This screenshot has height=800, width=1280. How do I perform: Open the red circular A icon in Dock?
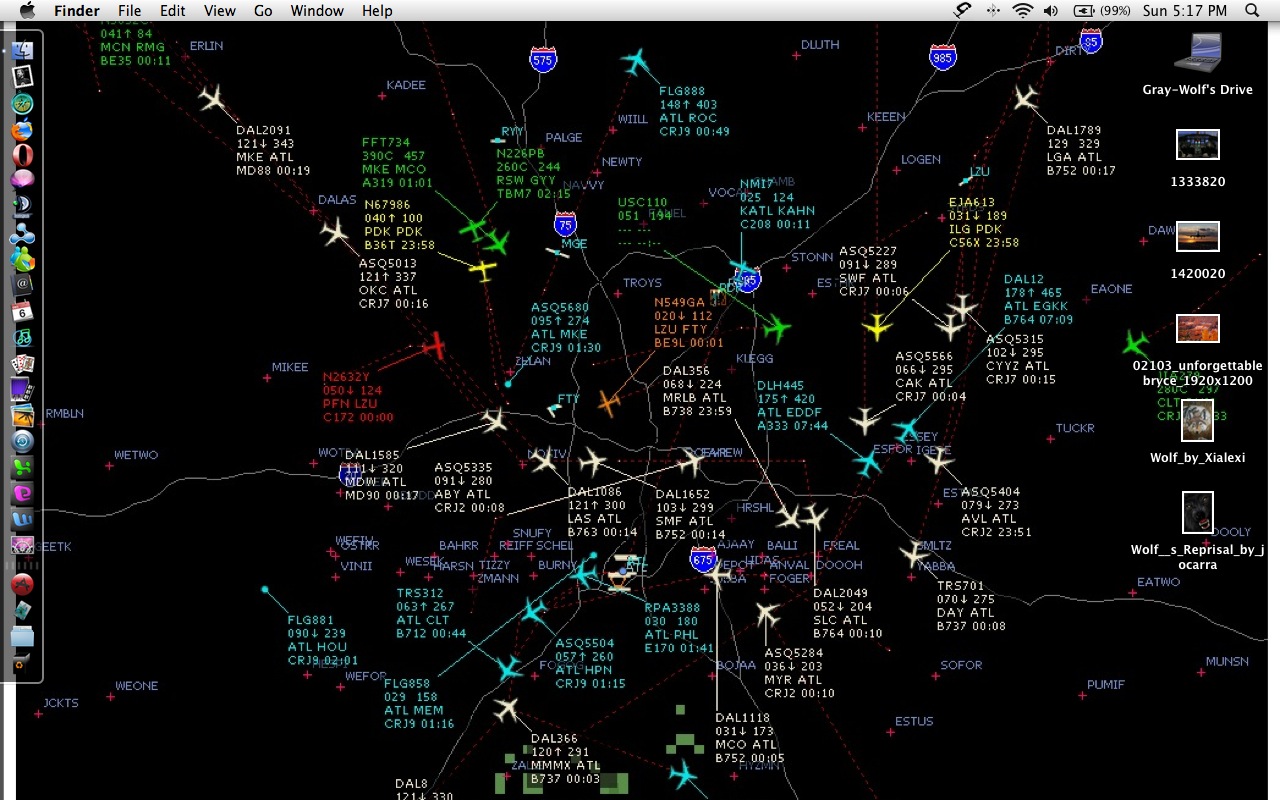pyautogui.click(x=22, y=584)
